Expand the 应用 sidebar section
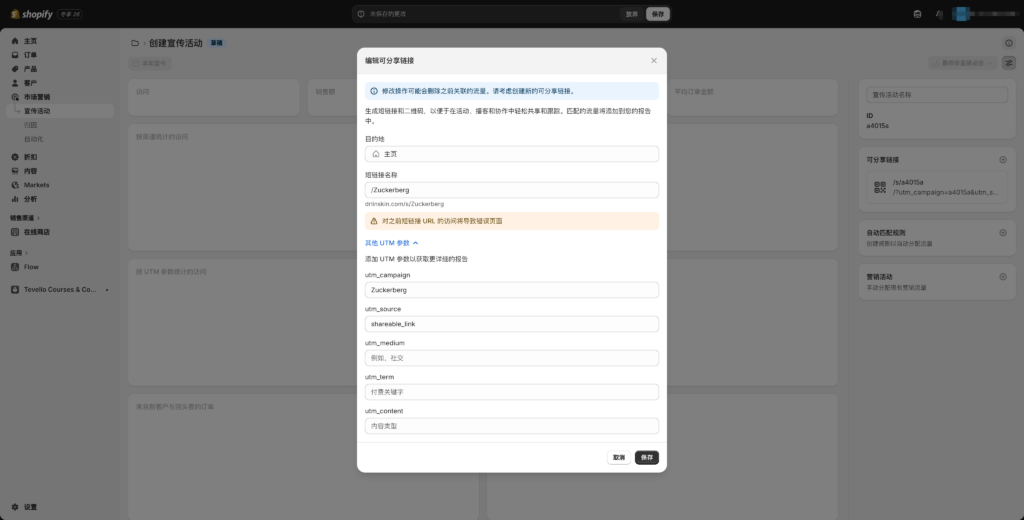The image size is (1024, 520). click(19, 253)
